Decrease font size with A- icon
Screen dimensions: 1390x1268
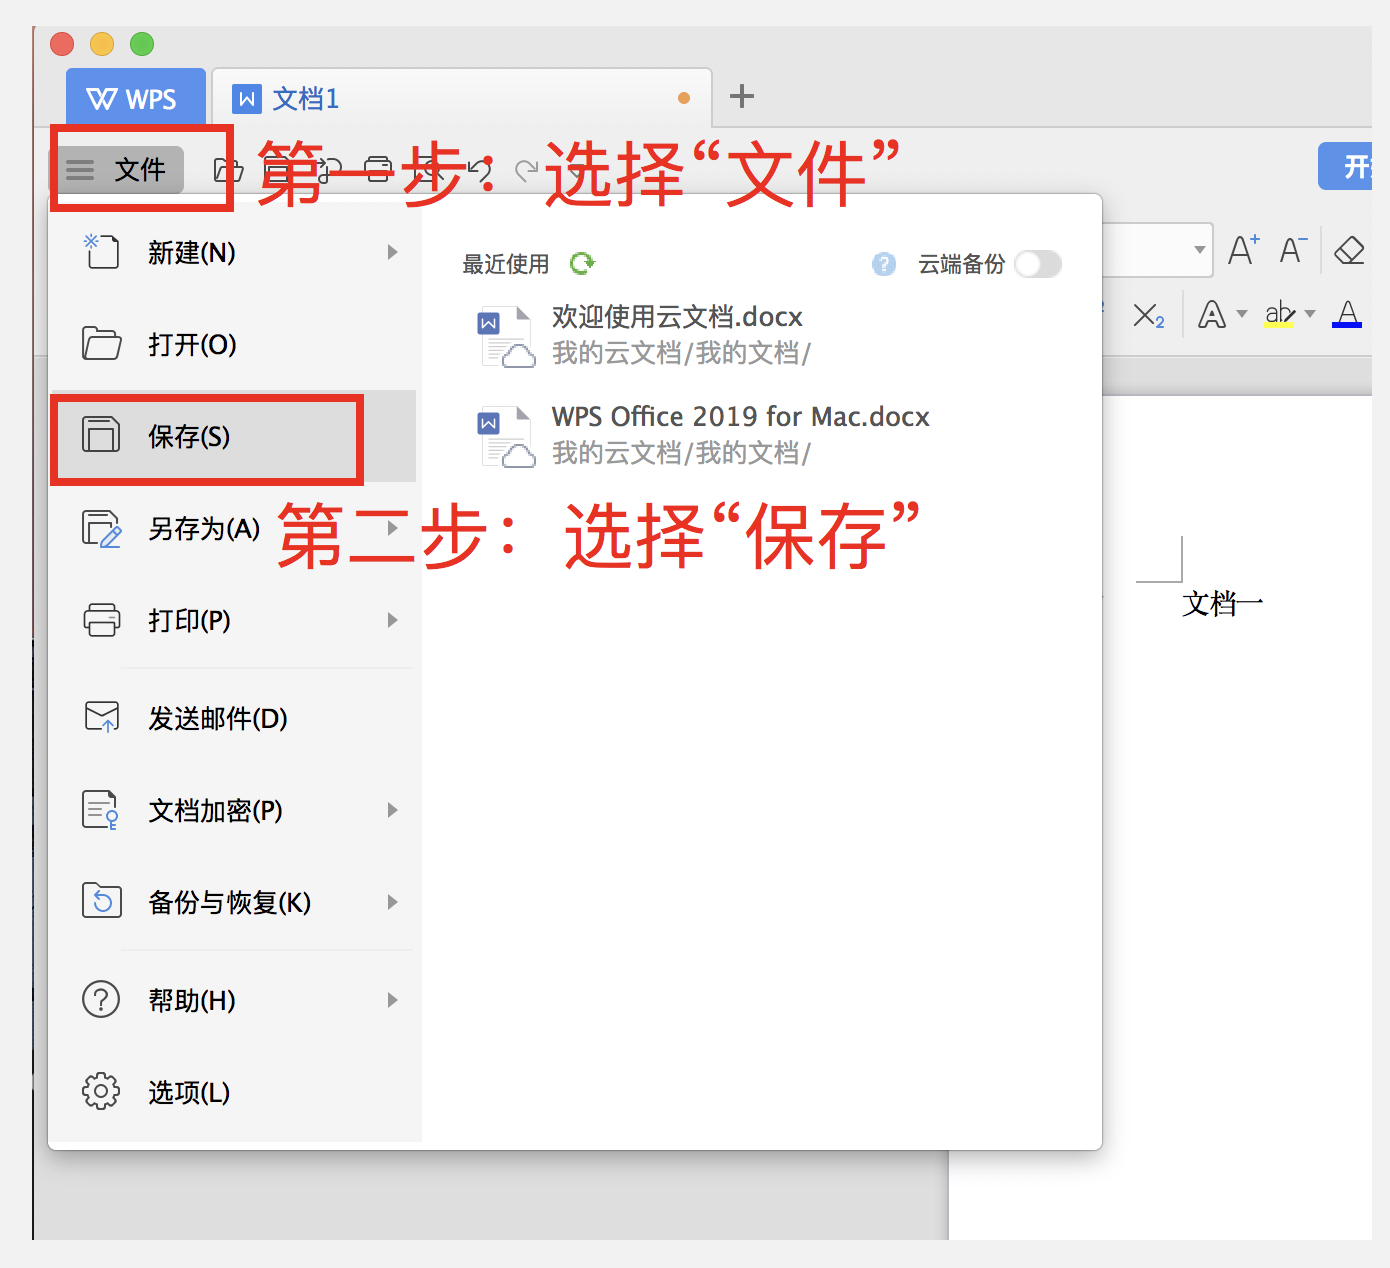tap(1293, 250)
